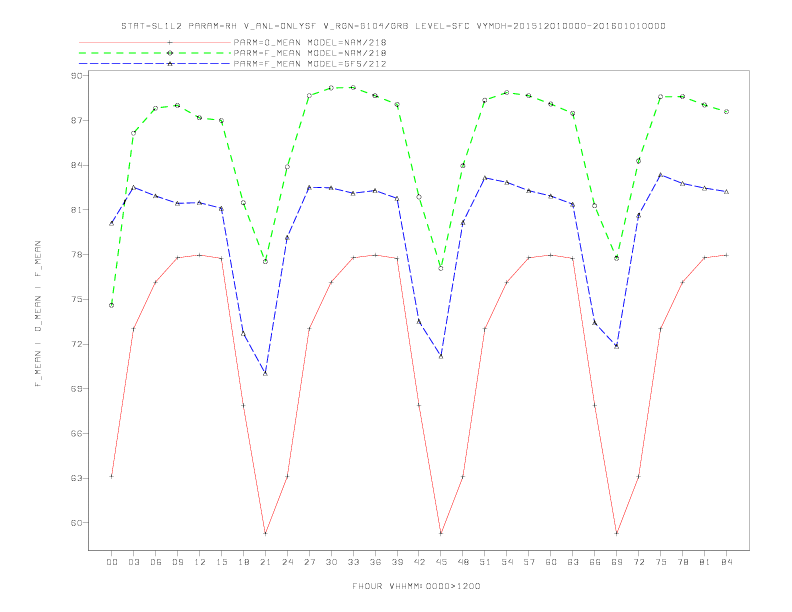
Task: Click x-axis forecast hour label 30
Action: coord(331,562)
